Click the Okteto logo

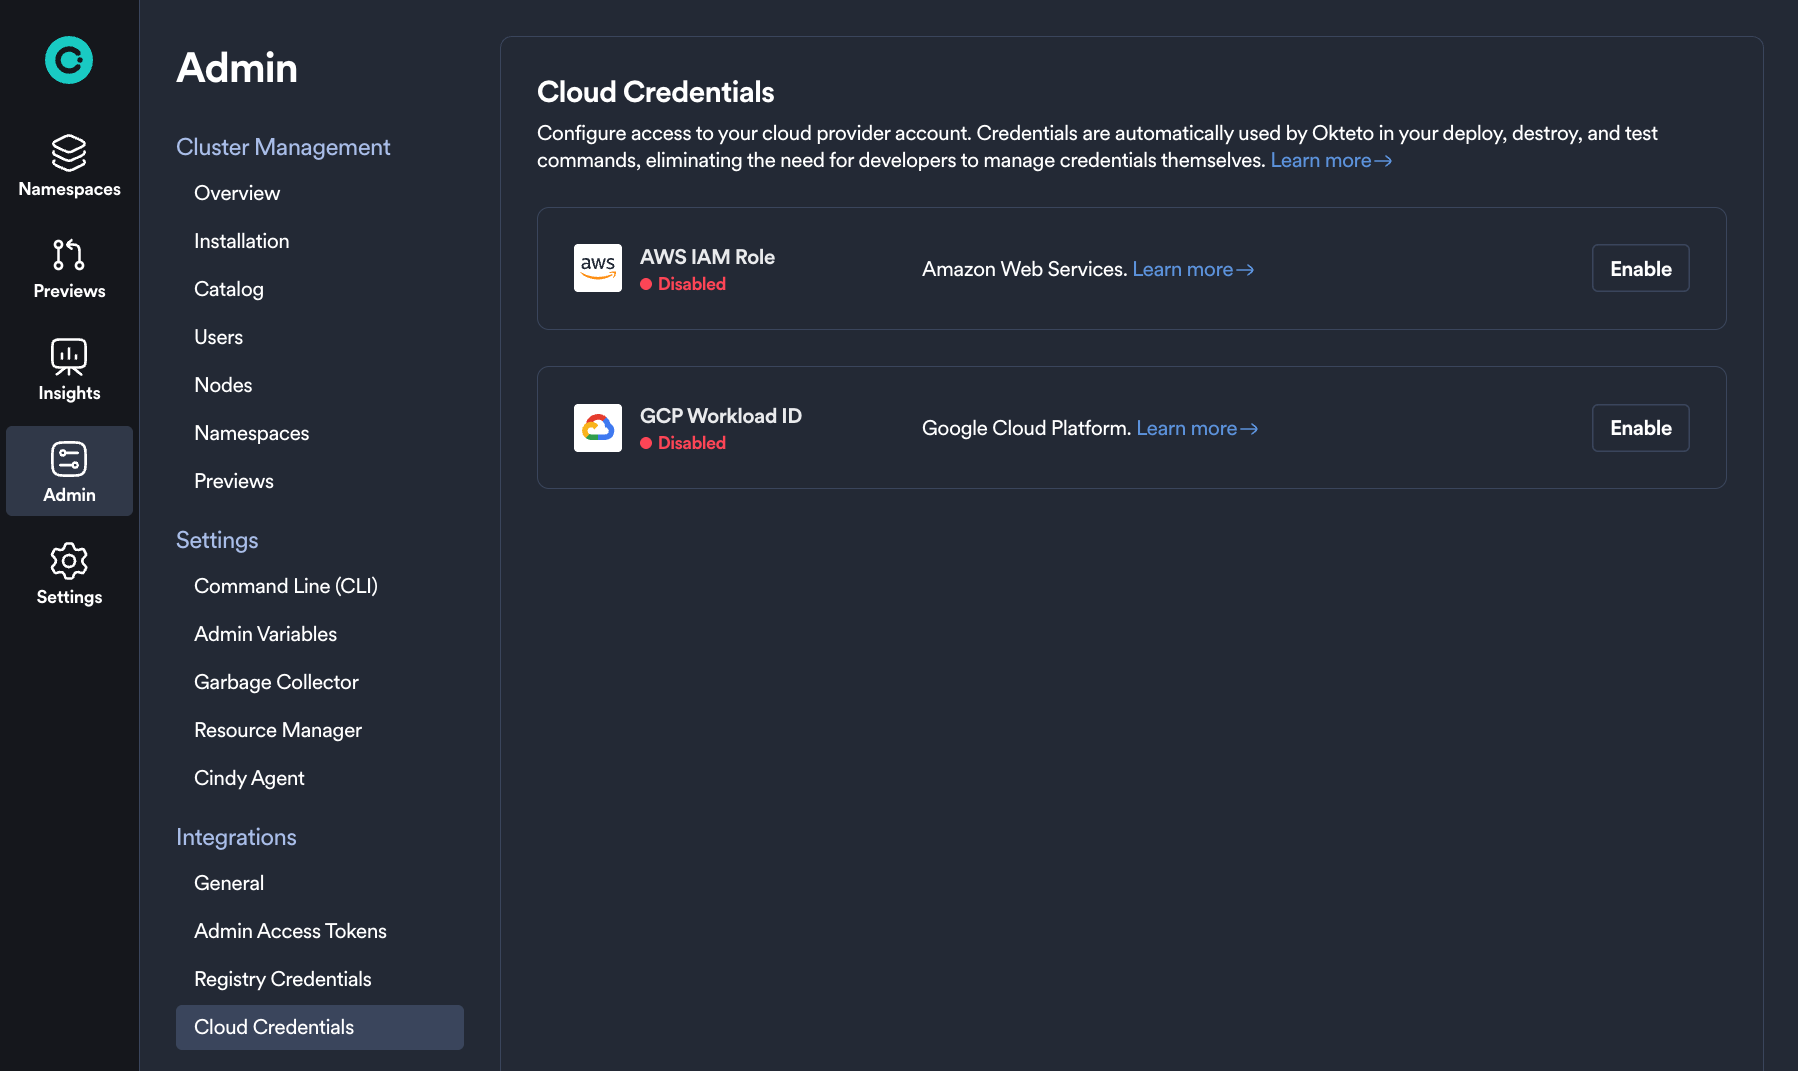(x=68, y=60)
